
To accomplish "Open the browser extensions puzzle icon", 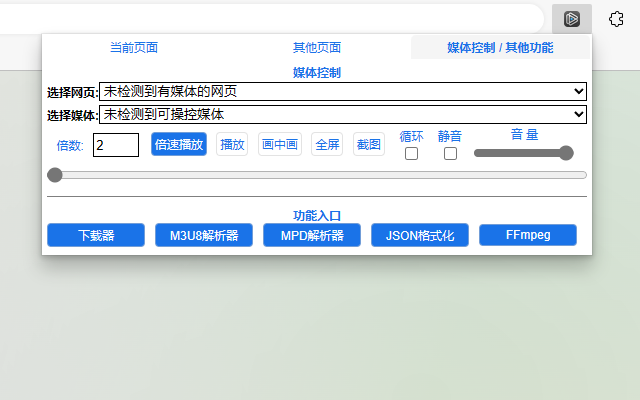I will (616, 19).
